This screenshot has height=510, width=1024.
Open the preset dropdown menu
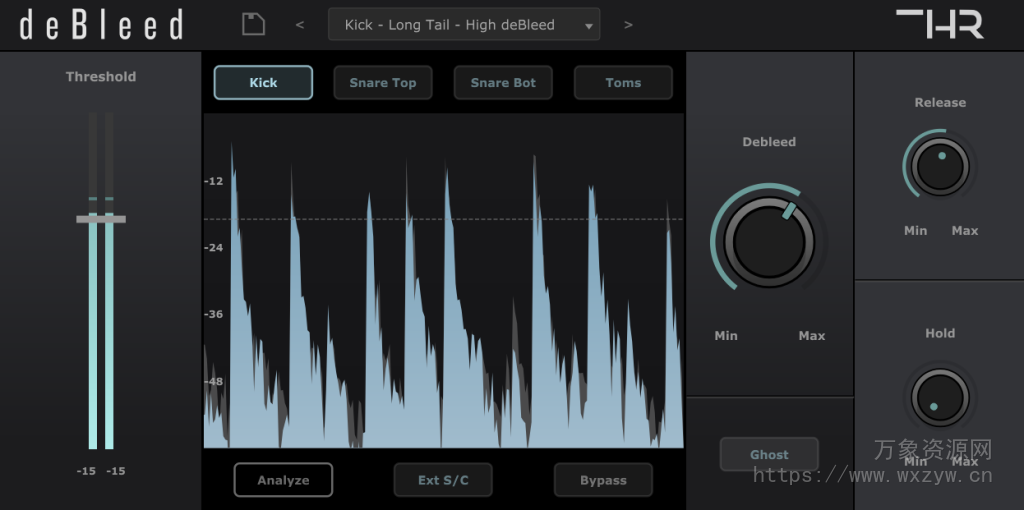tap(450, 25)
